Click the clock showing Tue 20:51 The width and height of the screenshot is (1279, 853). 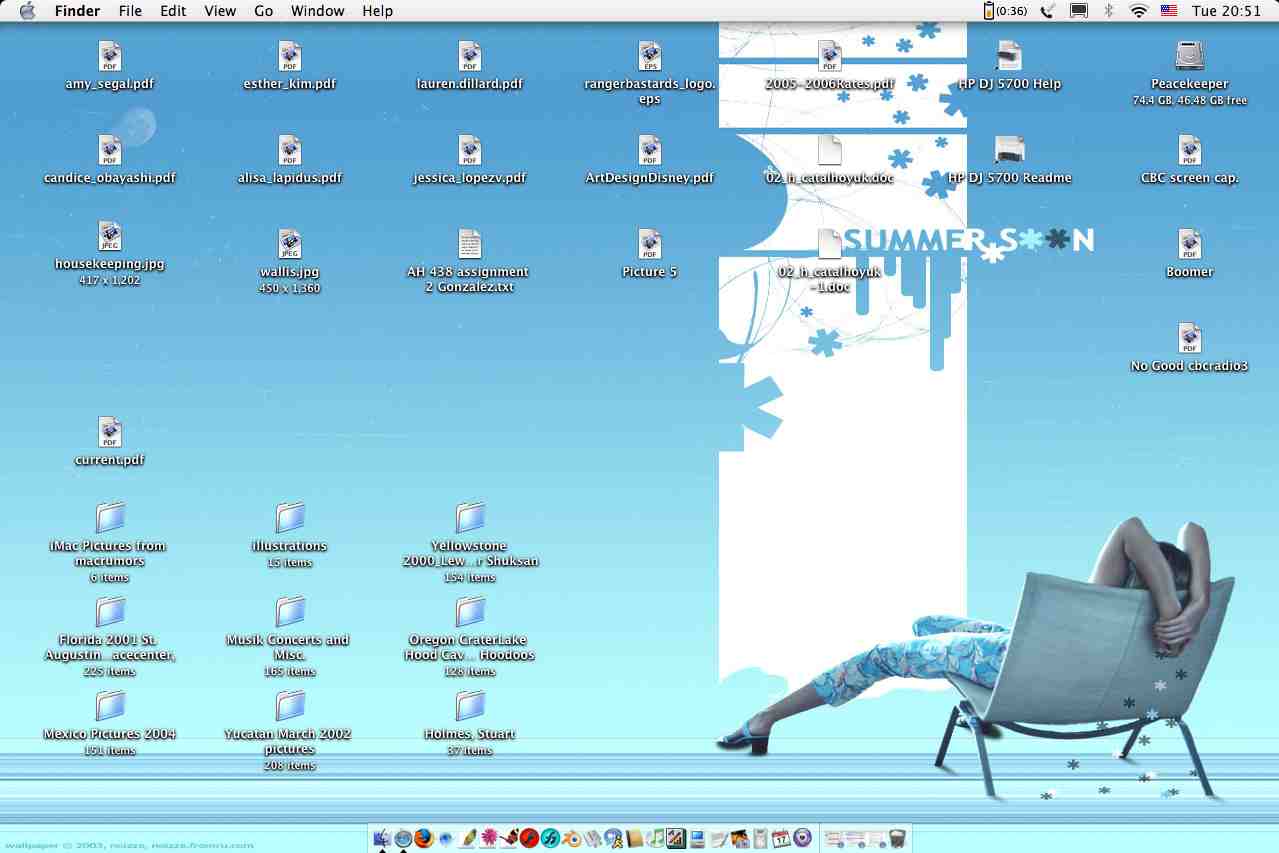(x=1226, y=11)
